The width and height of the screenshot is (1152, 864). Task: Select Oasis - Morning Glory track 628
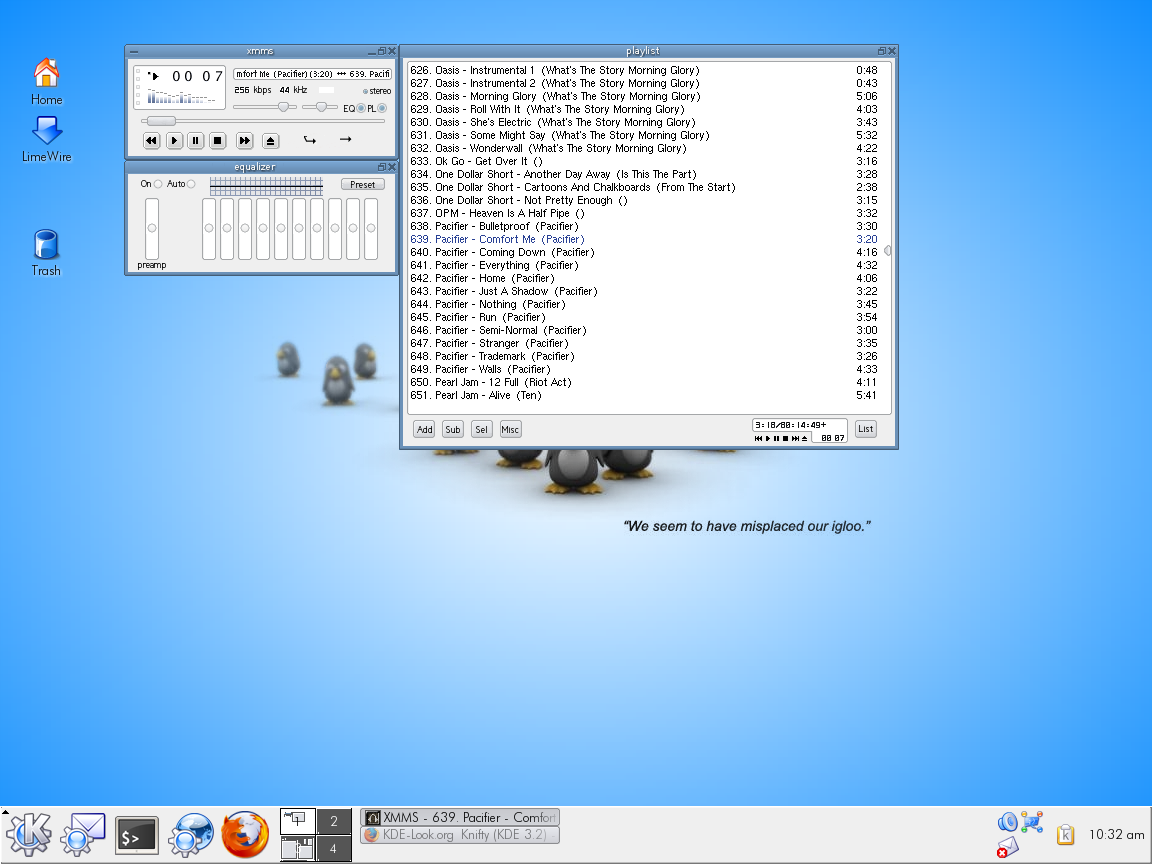[644, 96]
